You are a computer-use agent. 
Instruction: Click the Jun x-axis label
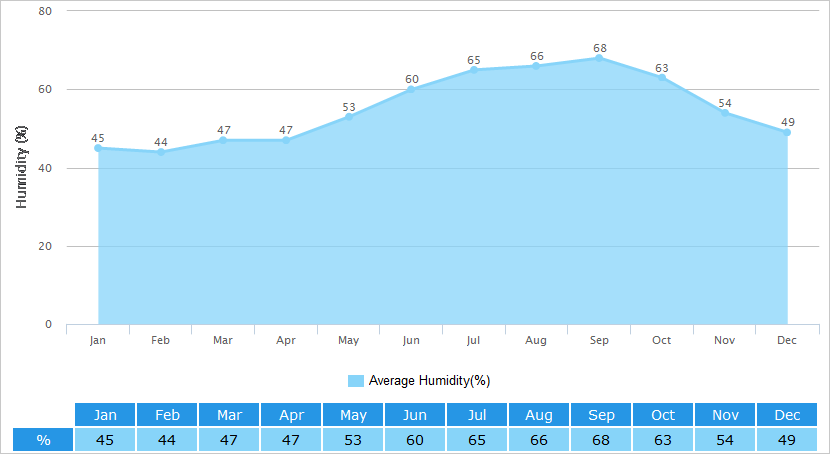(411, 340)
